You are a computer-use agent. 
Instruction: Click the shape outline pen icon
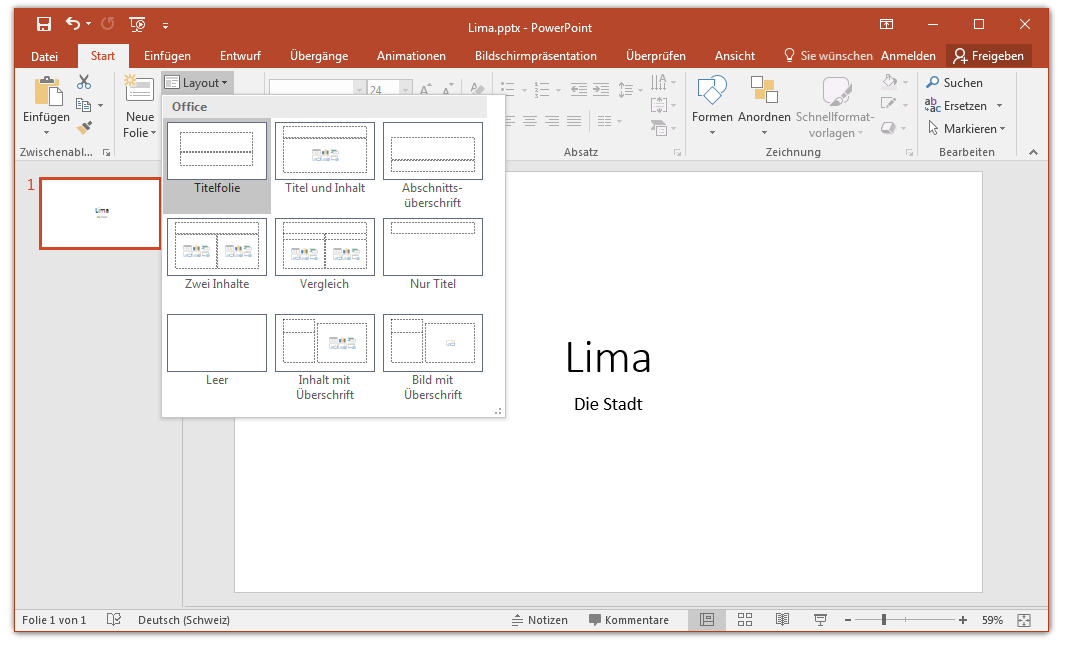[x=889, y=104]
